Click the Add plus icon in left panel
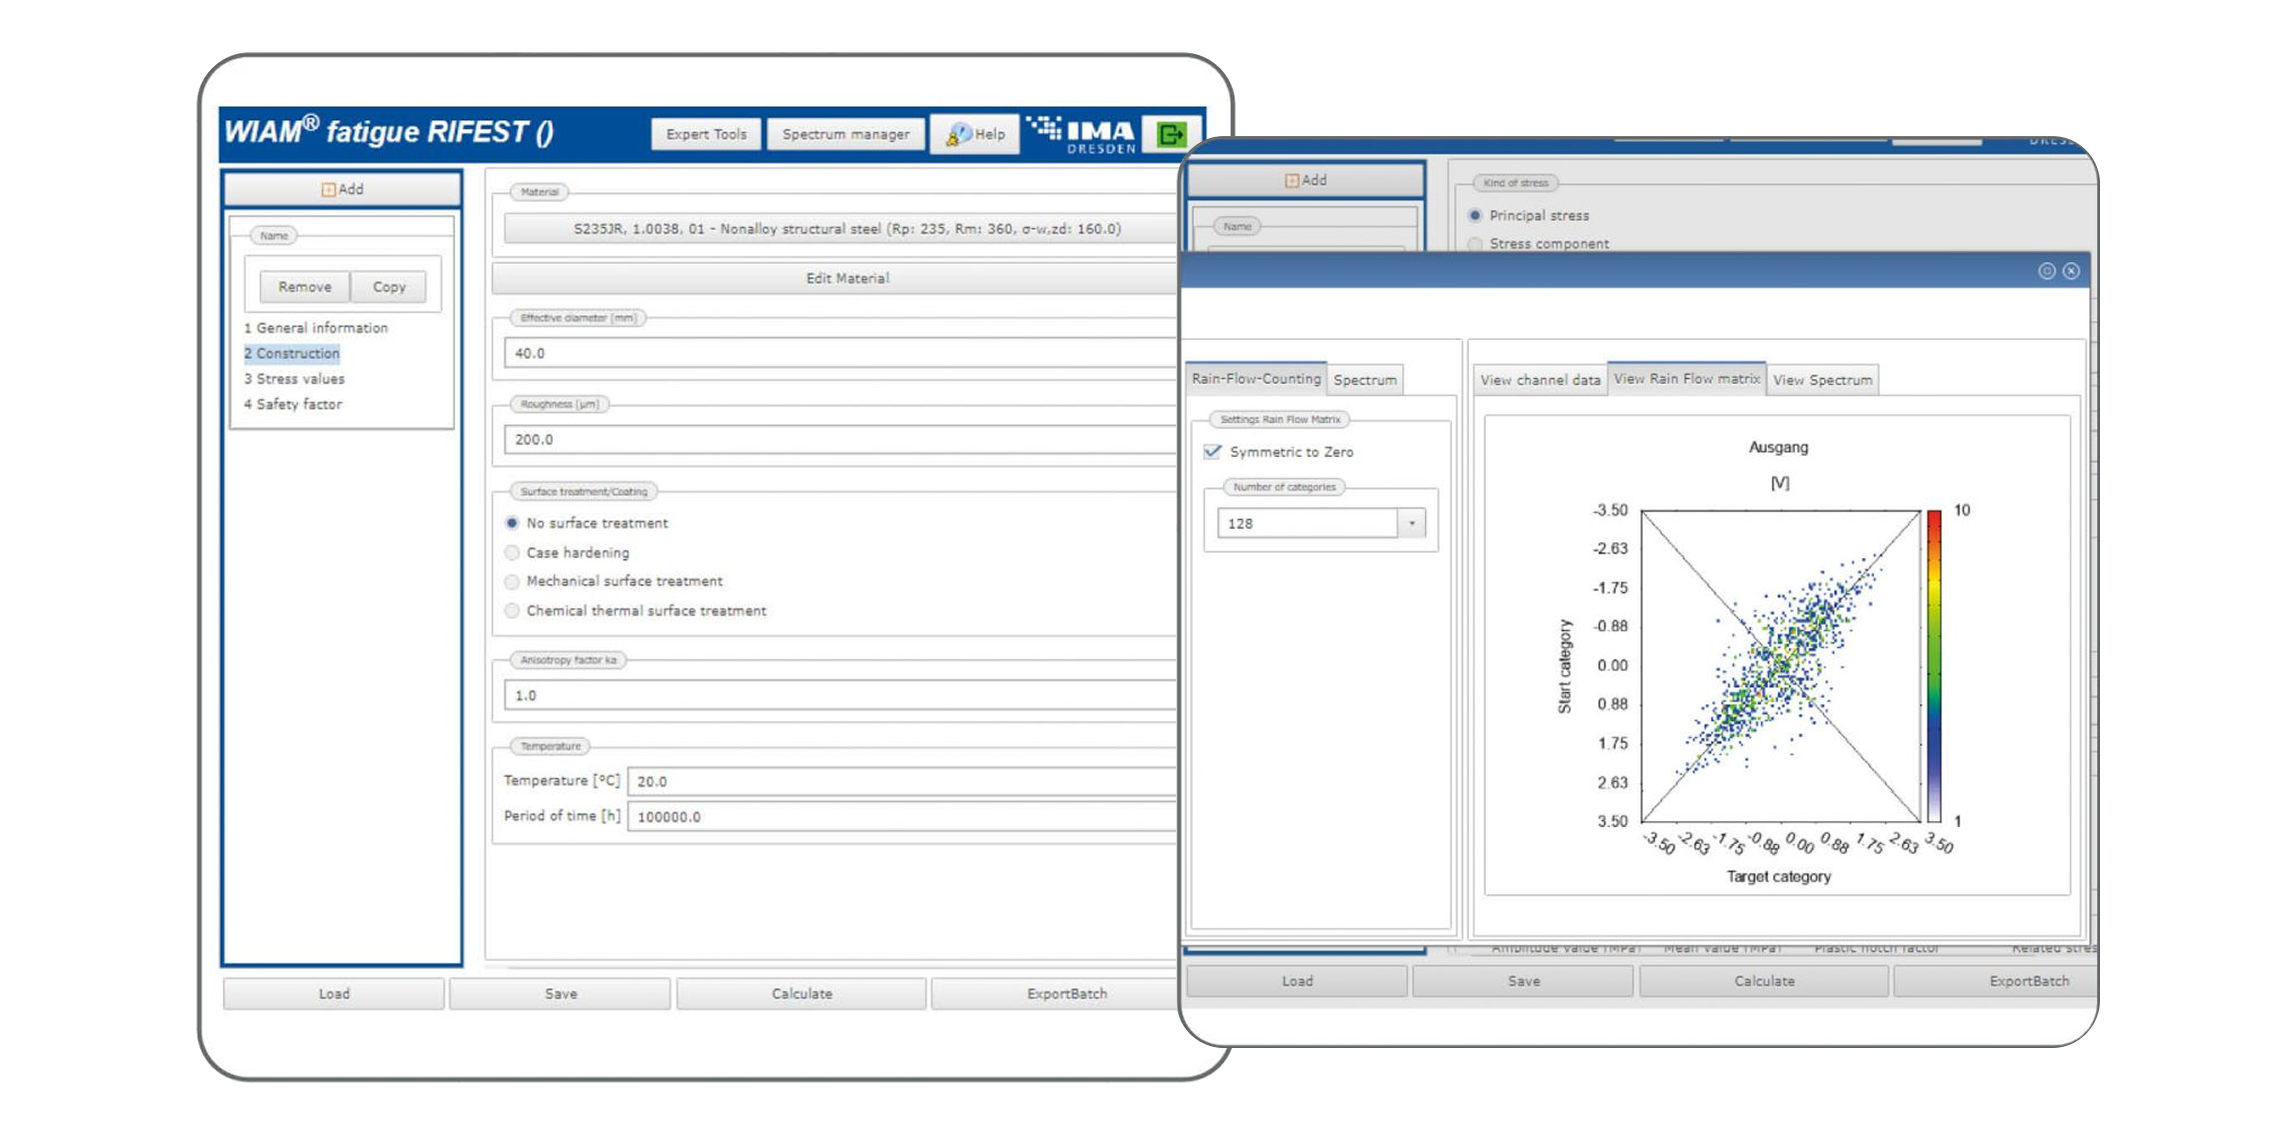Viewport: 2272px width, 1132px height. [x=329, y=189]
